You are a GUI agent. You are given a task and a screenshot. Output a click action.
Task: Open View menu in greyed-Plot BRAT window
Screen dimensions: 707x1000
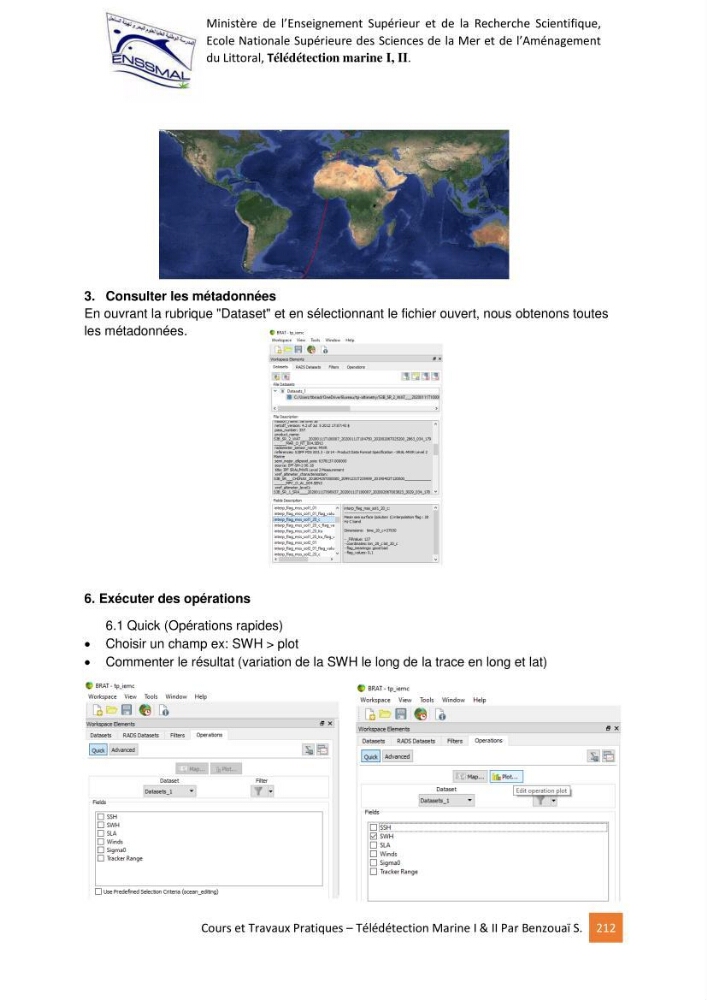click(x=130, y=696)
